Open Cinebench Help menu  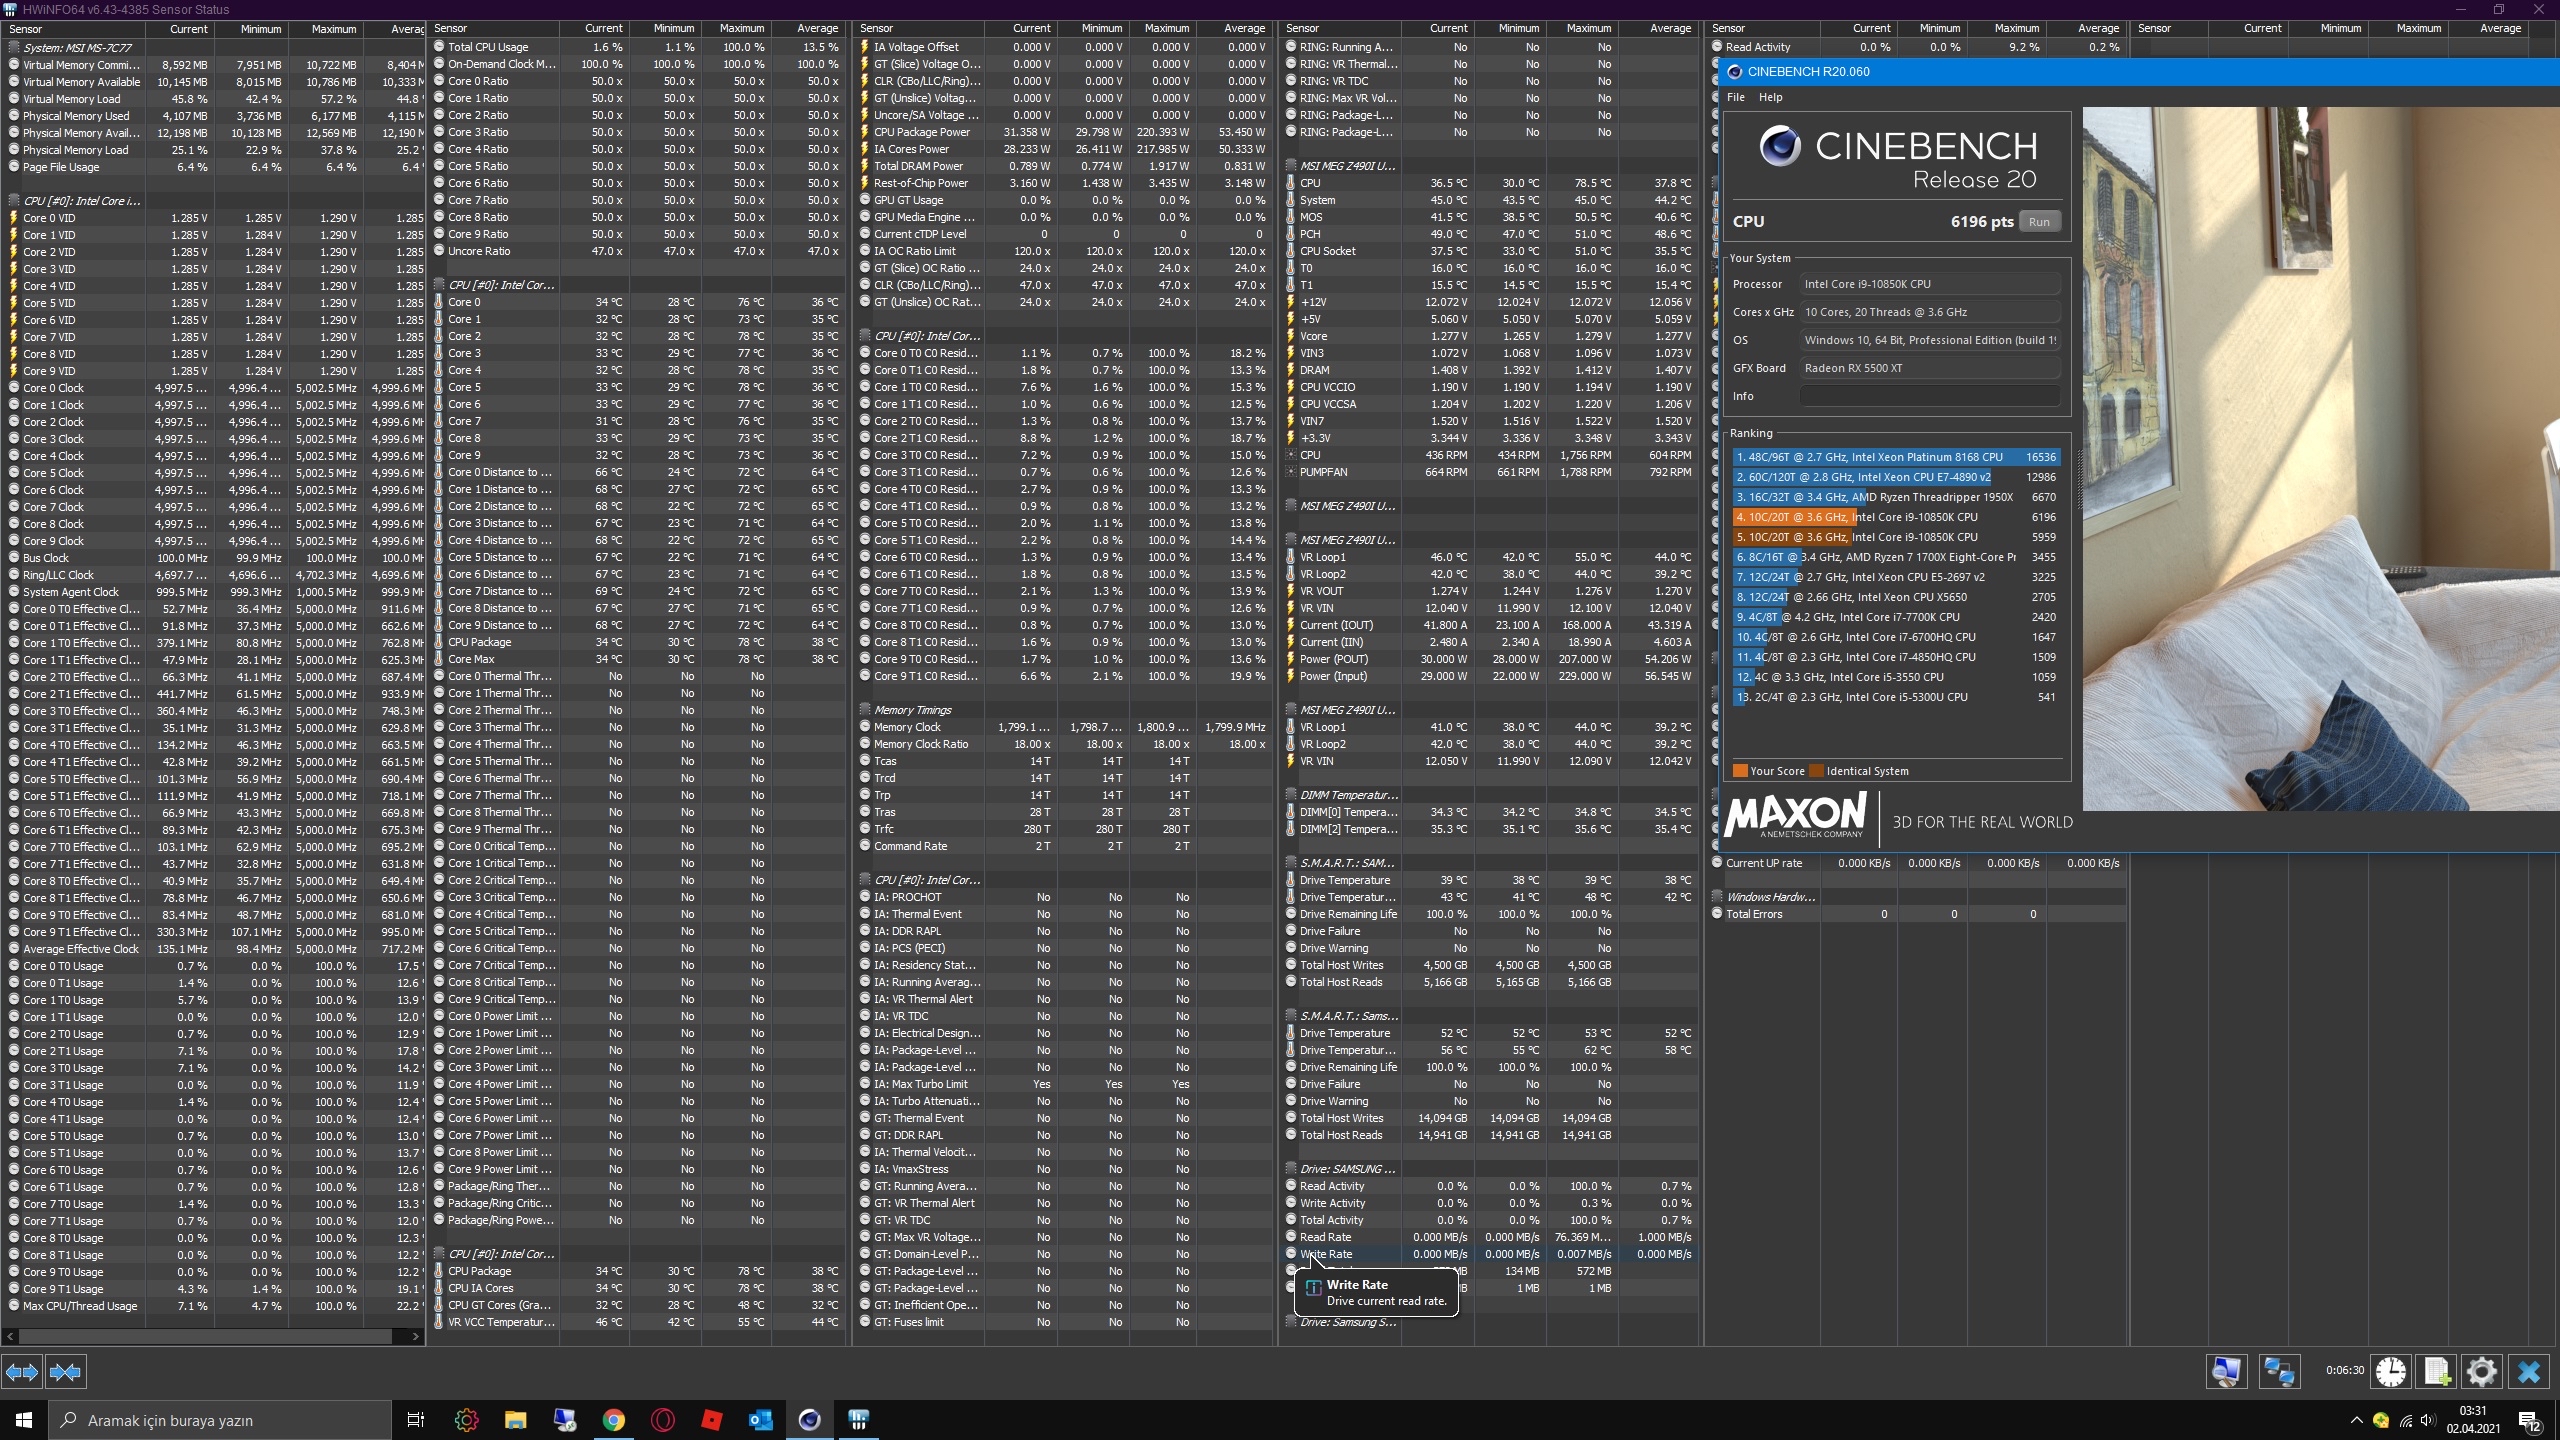1770,97
